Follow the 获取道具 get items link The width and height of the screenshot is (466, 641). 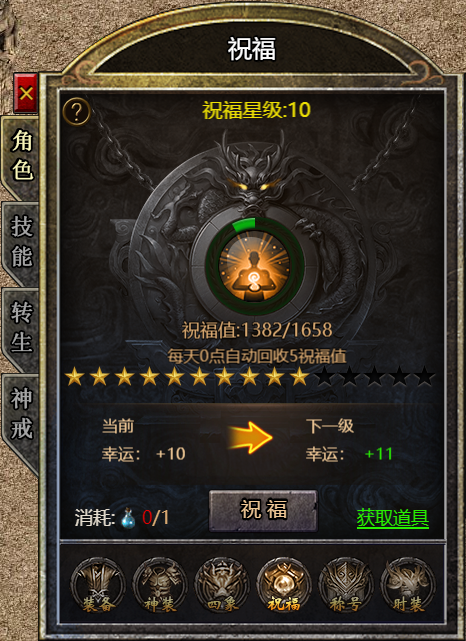[393, 518]
